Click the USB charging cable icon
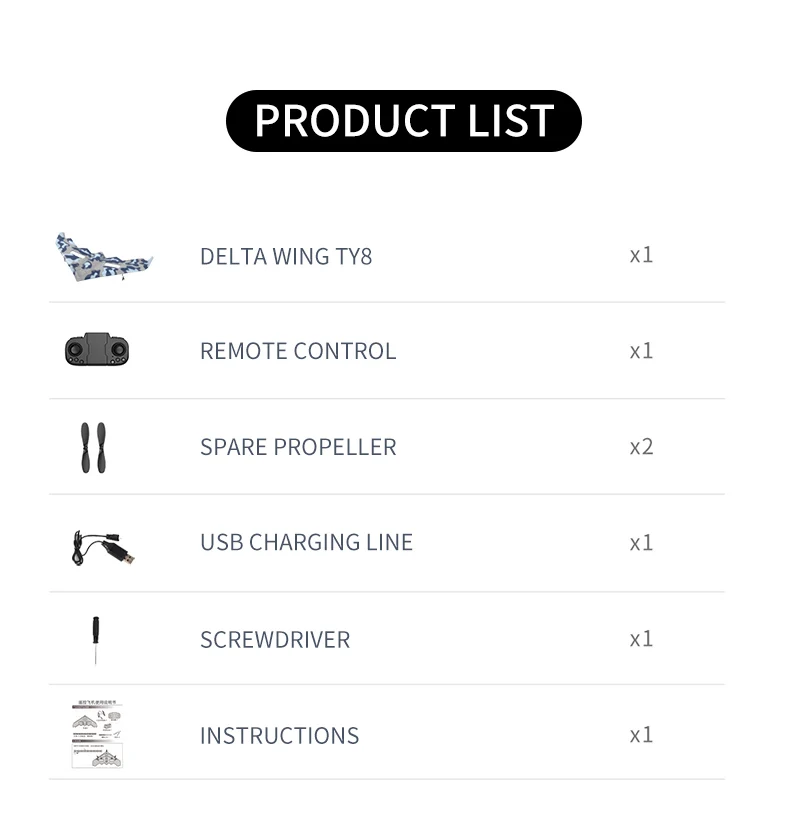The image size is (800, 833). pyautogui.click(x=103, y=548)
